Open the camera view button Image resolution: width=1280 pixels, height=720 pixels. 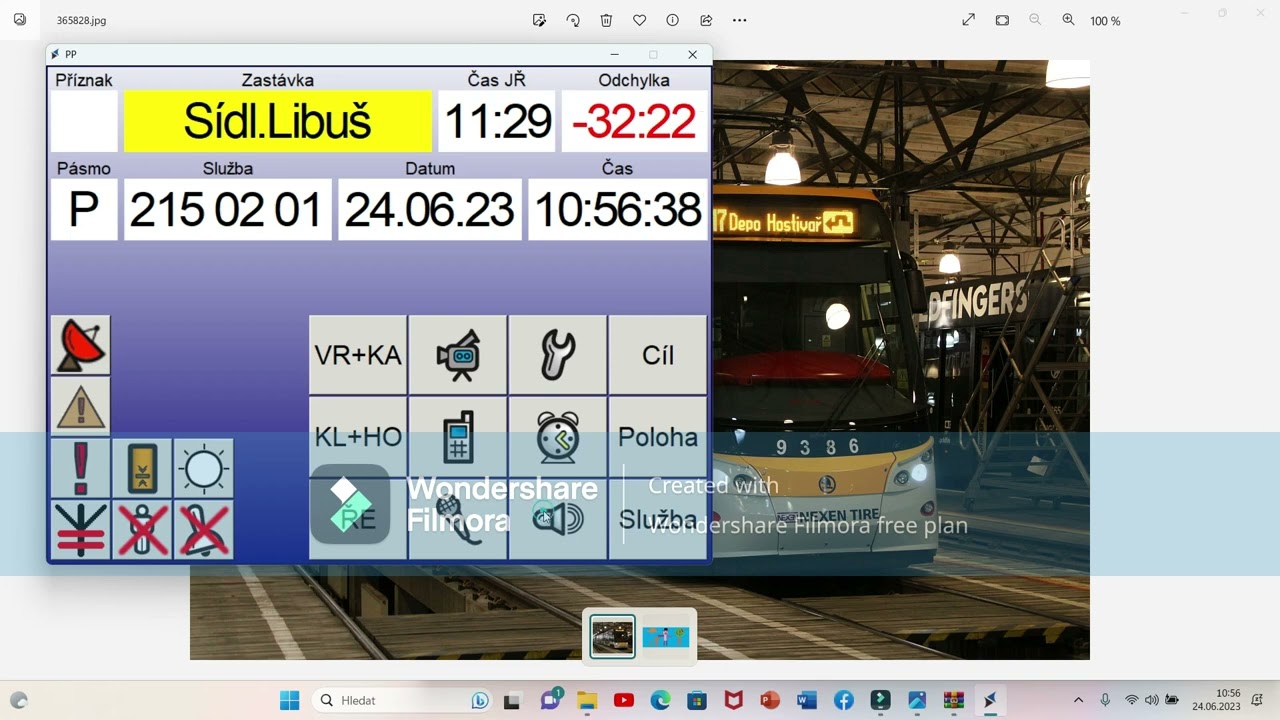458,355
